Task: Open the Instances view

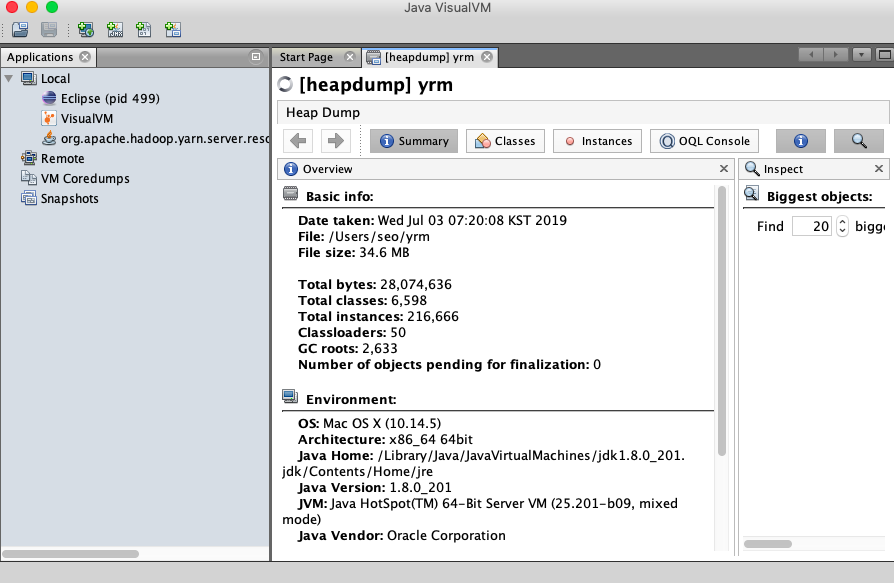Action: pyautogui.click(x=598, y=141)
